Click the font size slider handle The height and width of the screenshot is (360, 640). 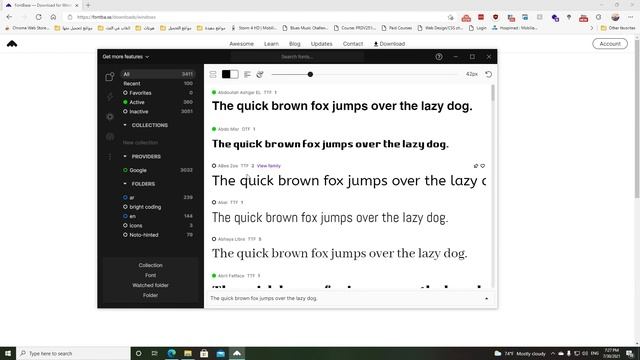(310, 74)
